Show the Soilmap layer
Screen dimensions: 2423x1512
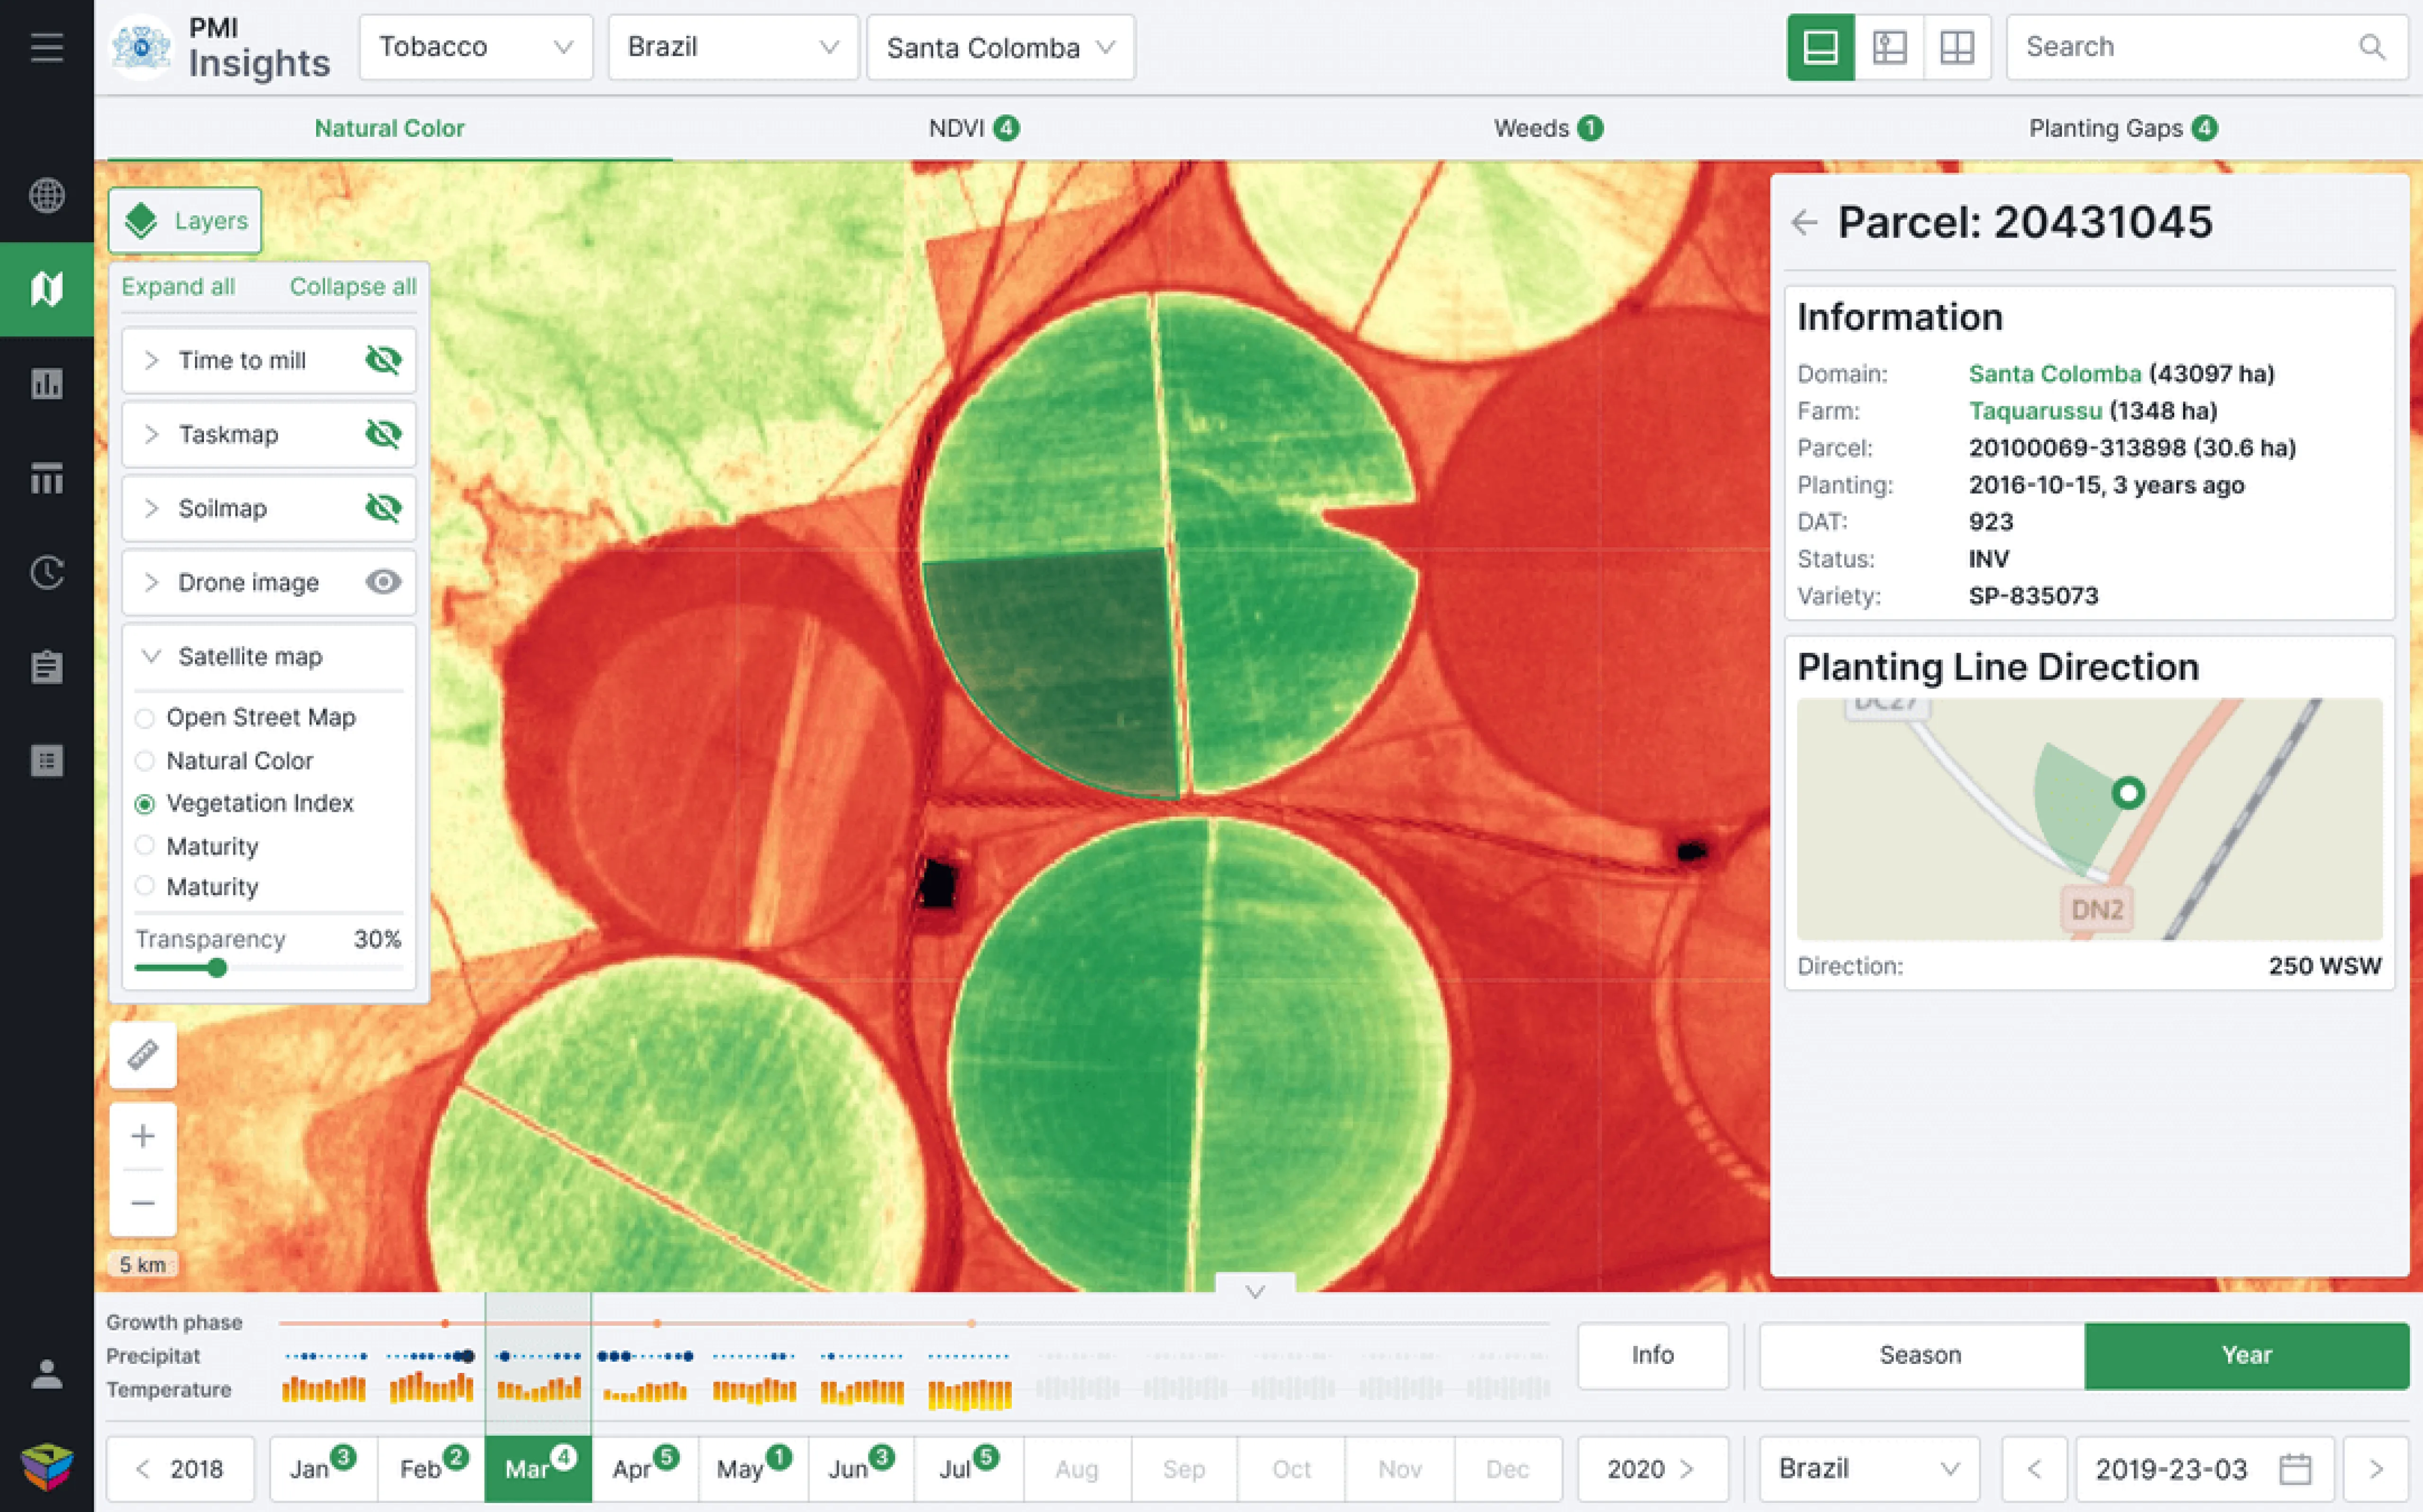coord(383,508)
